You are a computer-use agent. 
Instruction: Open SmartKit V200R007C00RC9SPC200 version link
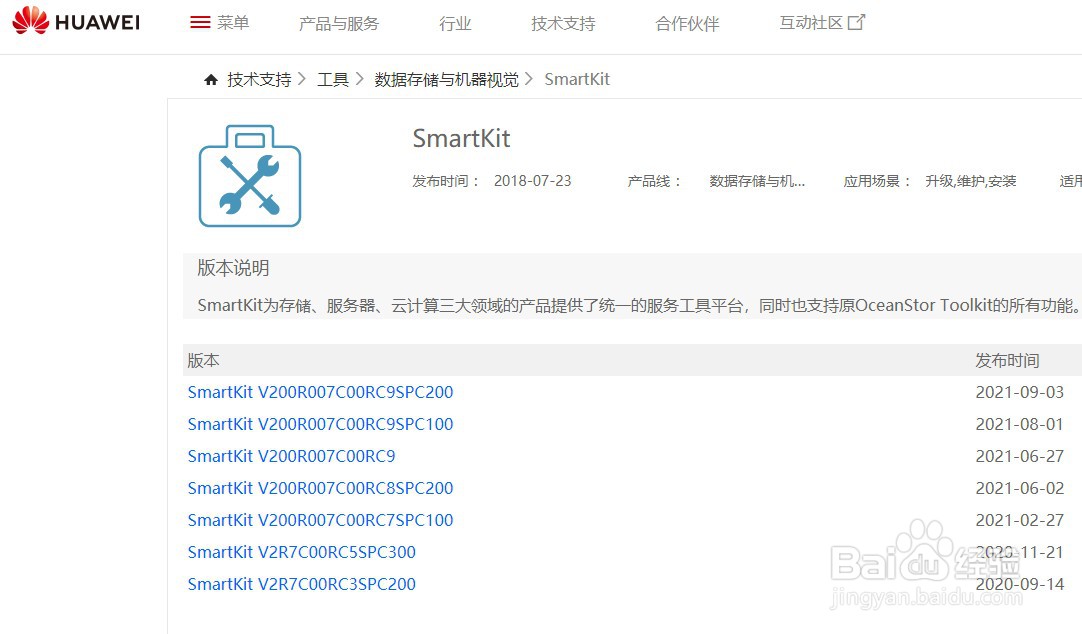pyautogui.click(x=320, y=392)
